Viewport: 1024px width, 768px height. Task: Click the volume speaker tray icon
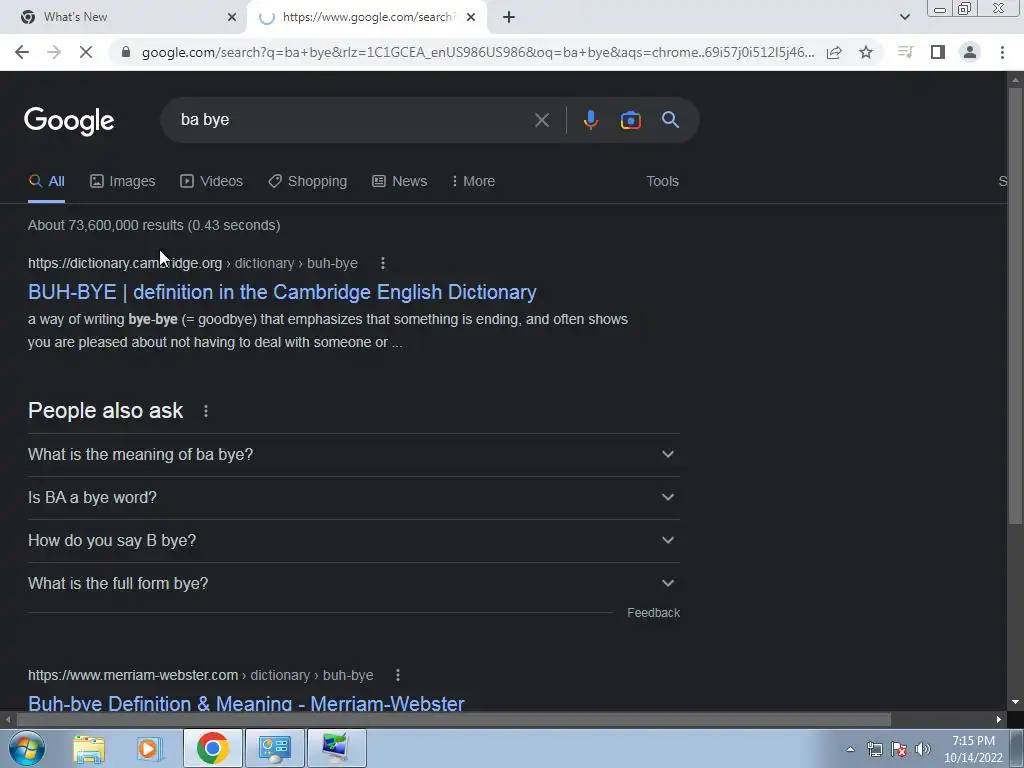pos(923,749)
